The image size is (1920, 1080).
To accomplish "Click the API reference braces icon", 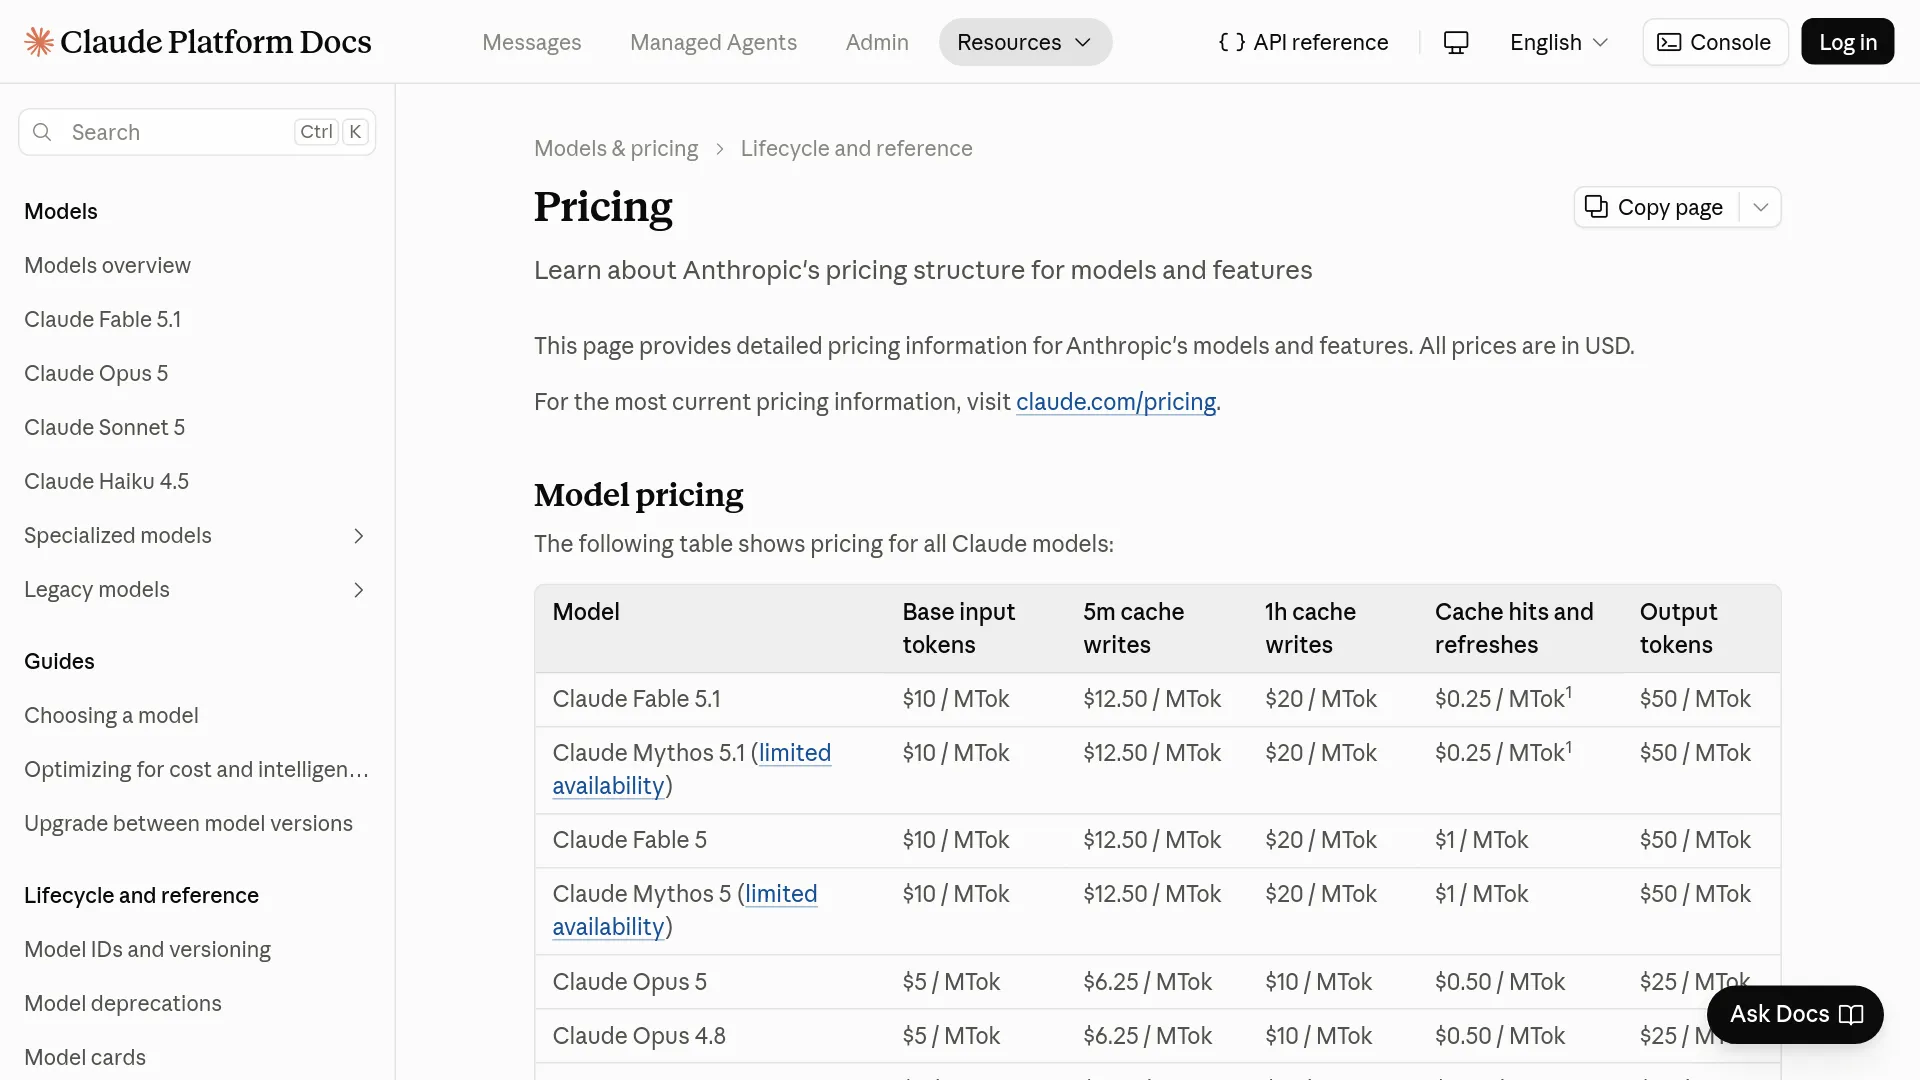I will (1232, 42).
